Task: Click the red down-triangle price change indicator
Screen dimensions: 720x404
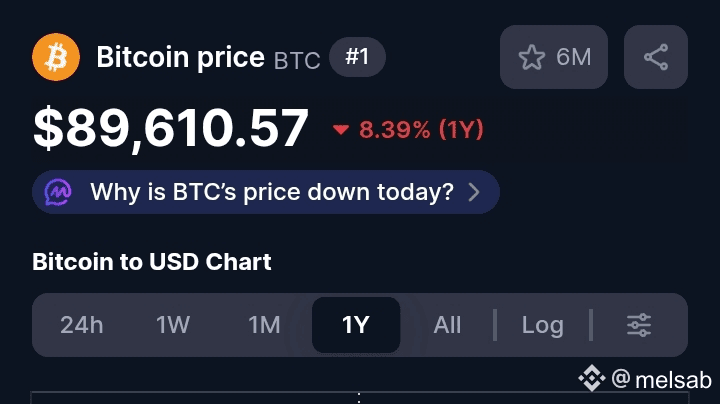Action: pyautogui.click(x=341, y=130)
